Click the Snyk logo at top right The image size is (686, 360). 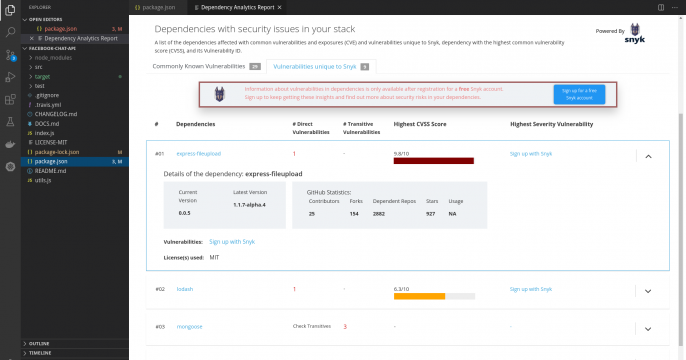(634, 34)
